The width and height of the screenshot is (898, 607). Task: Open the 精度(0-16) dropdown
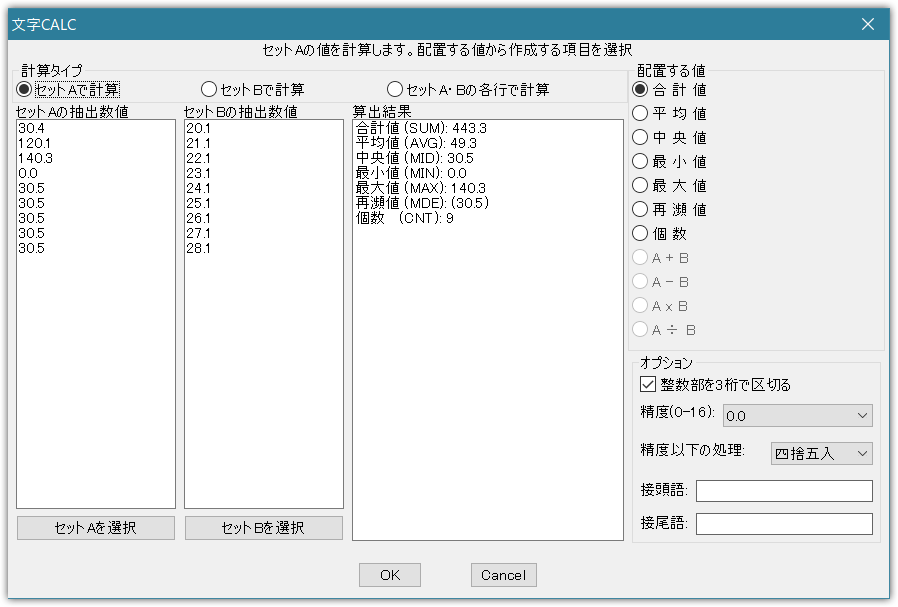tap(797, 416)
